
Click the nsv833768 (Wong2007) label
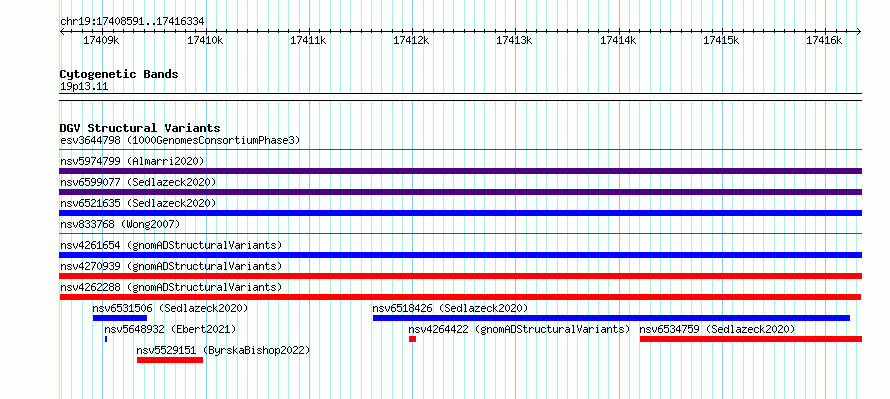(120, 224)
